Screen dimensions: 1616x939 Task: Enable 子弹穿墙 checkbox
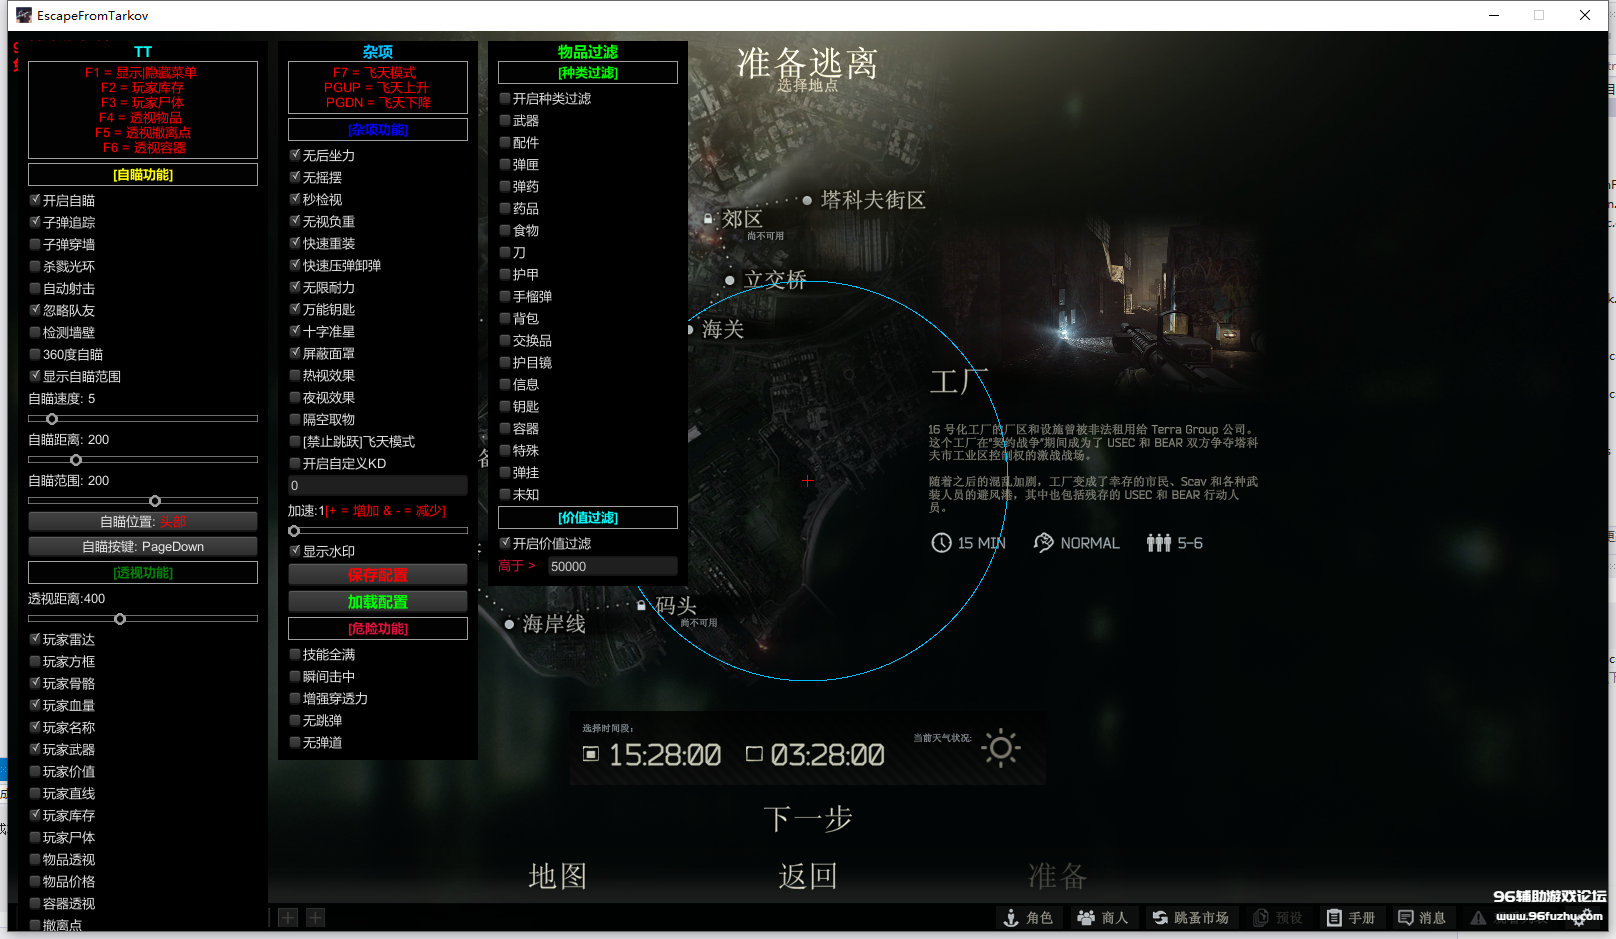tap(35, 244)
